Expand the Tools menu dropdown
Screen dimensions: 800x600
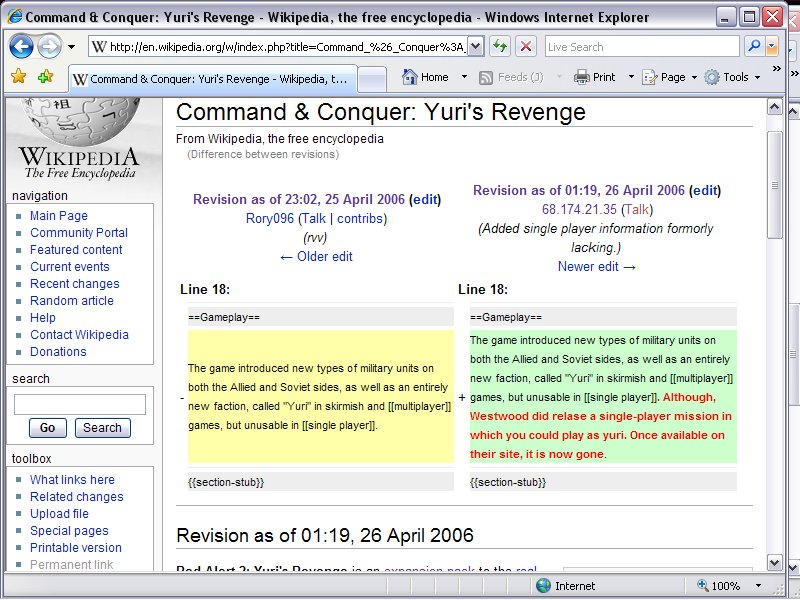(x=757, y=77)
